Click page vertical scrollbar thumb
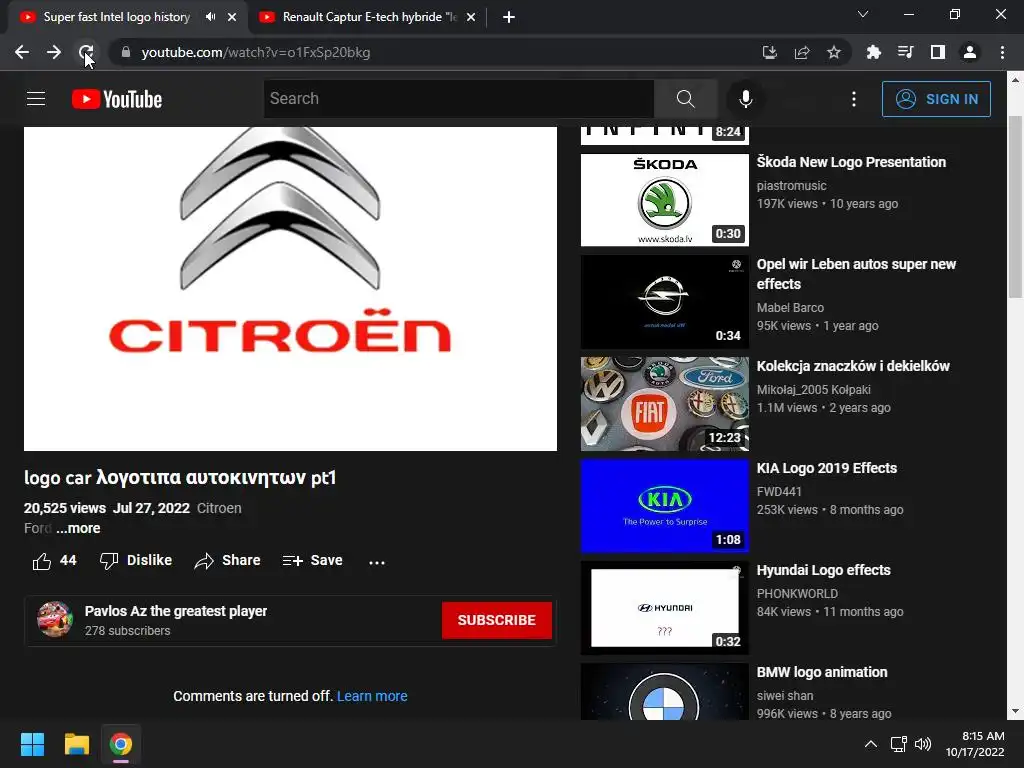The height and width of the screenshot is (768, 1024). pos(1015,207)
